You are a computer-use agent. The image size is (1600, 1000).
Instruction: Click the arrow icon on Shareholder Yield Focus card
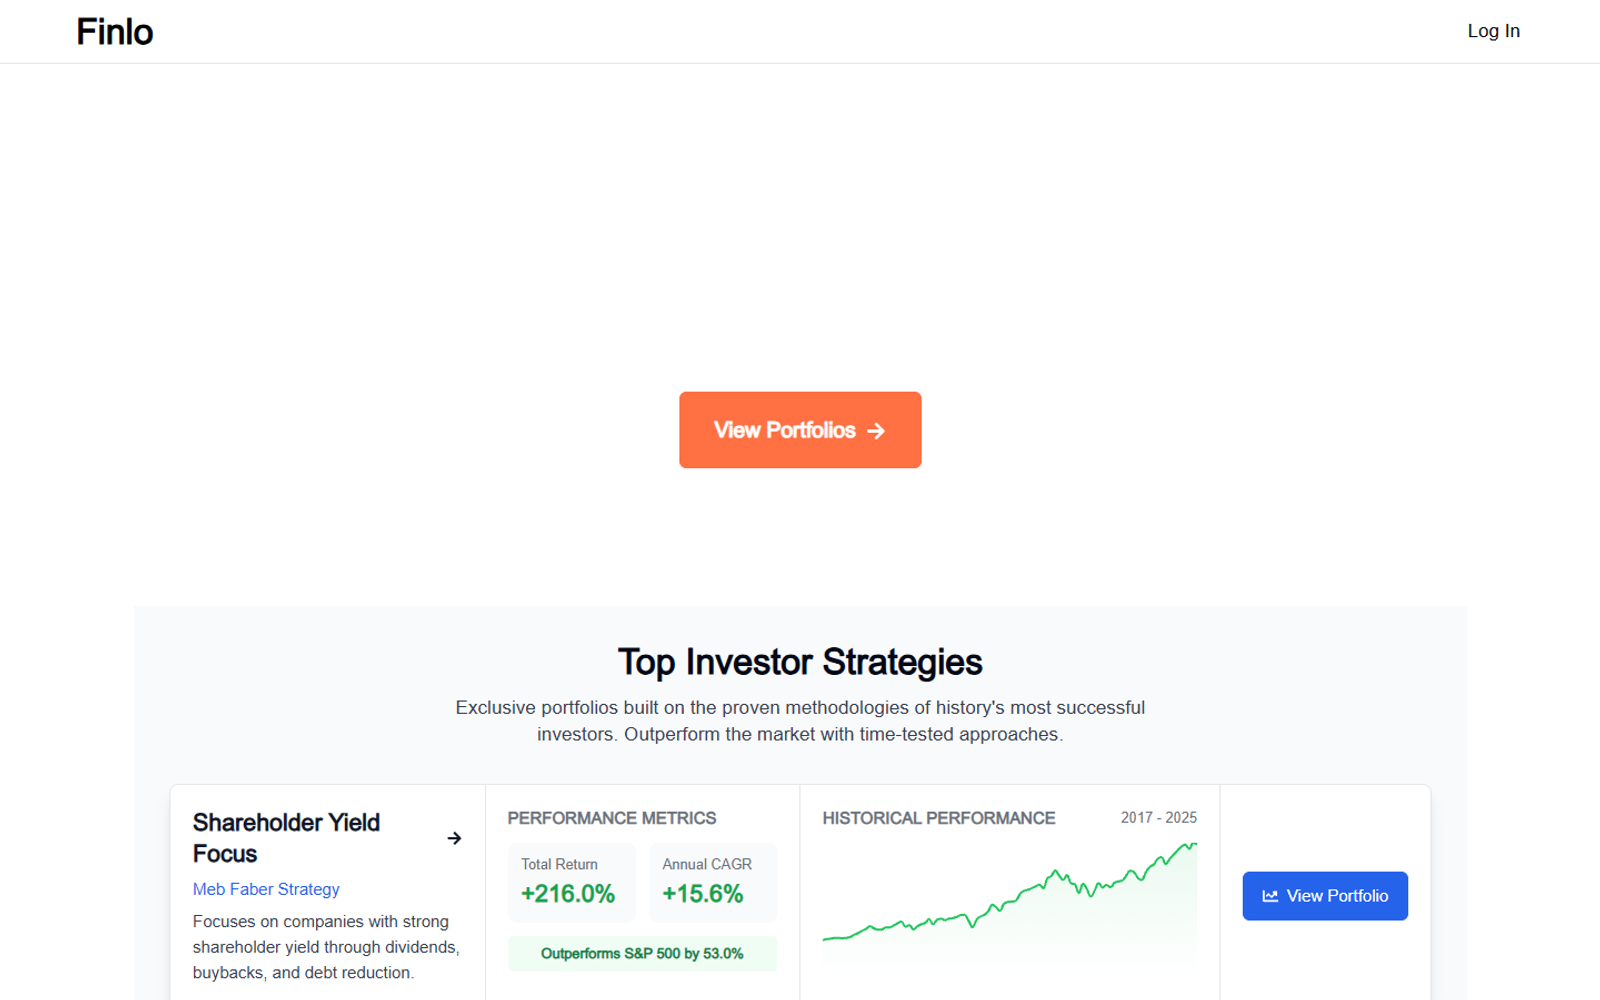tap(455, 838)
